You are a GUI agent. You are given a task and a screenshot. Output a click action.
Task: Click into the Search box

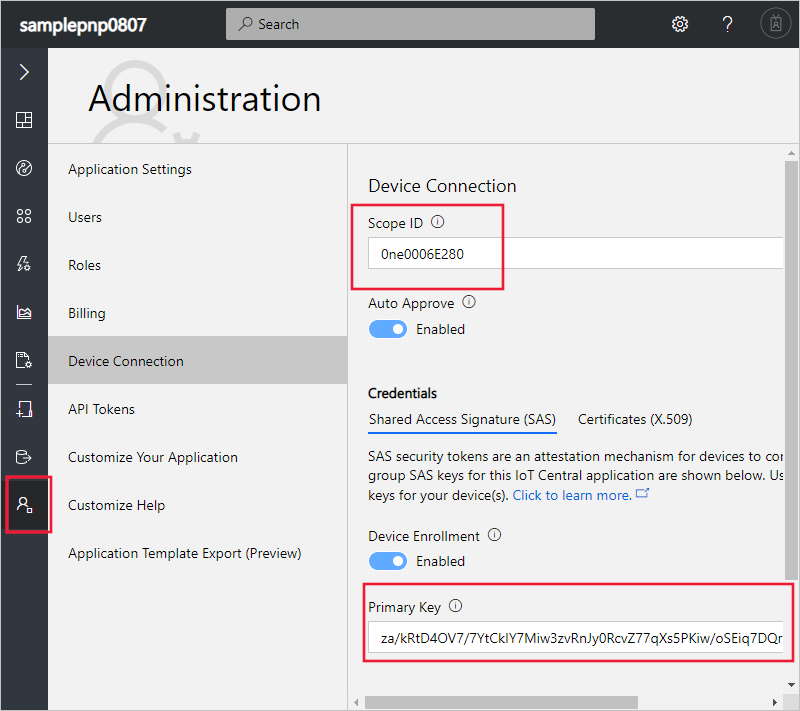click(x=410, y=24)
